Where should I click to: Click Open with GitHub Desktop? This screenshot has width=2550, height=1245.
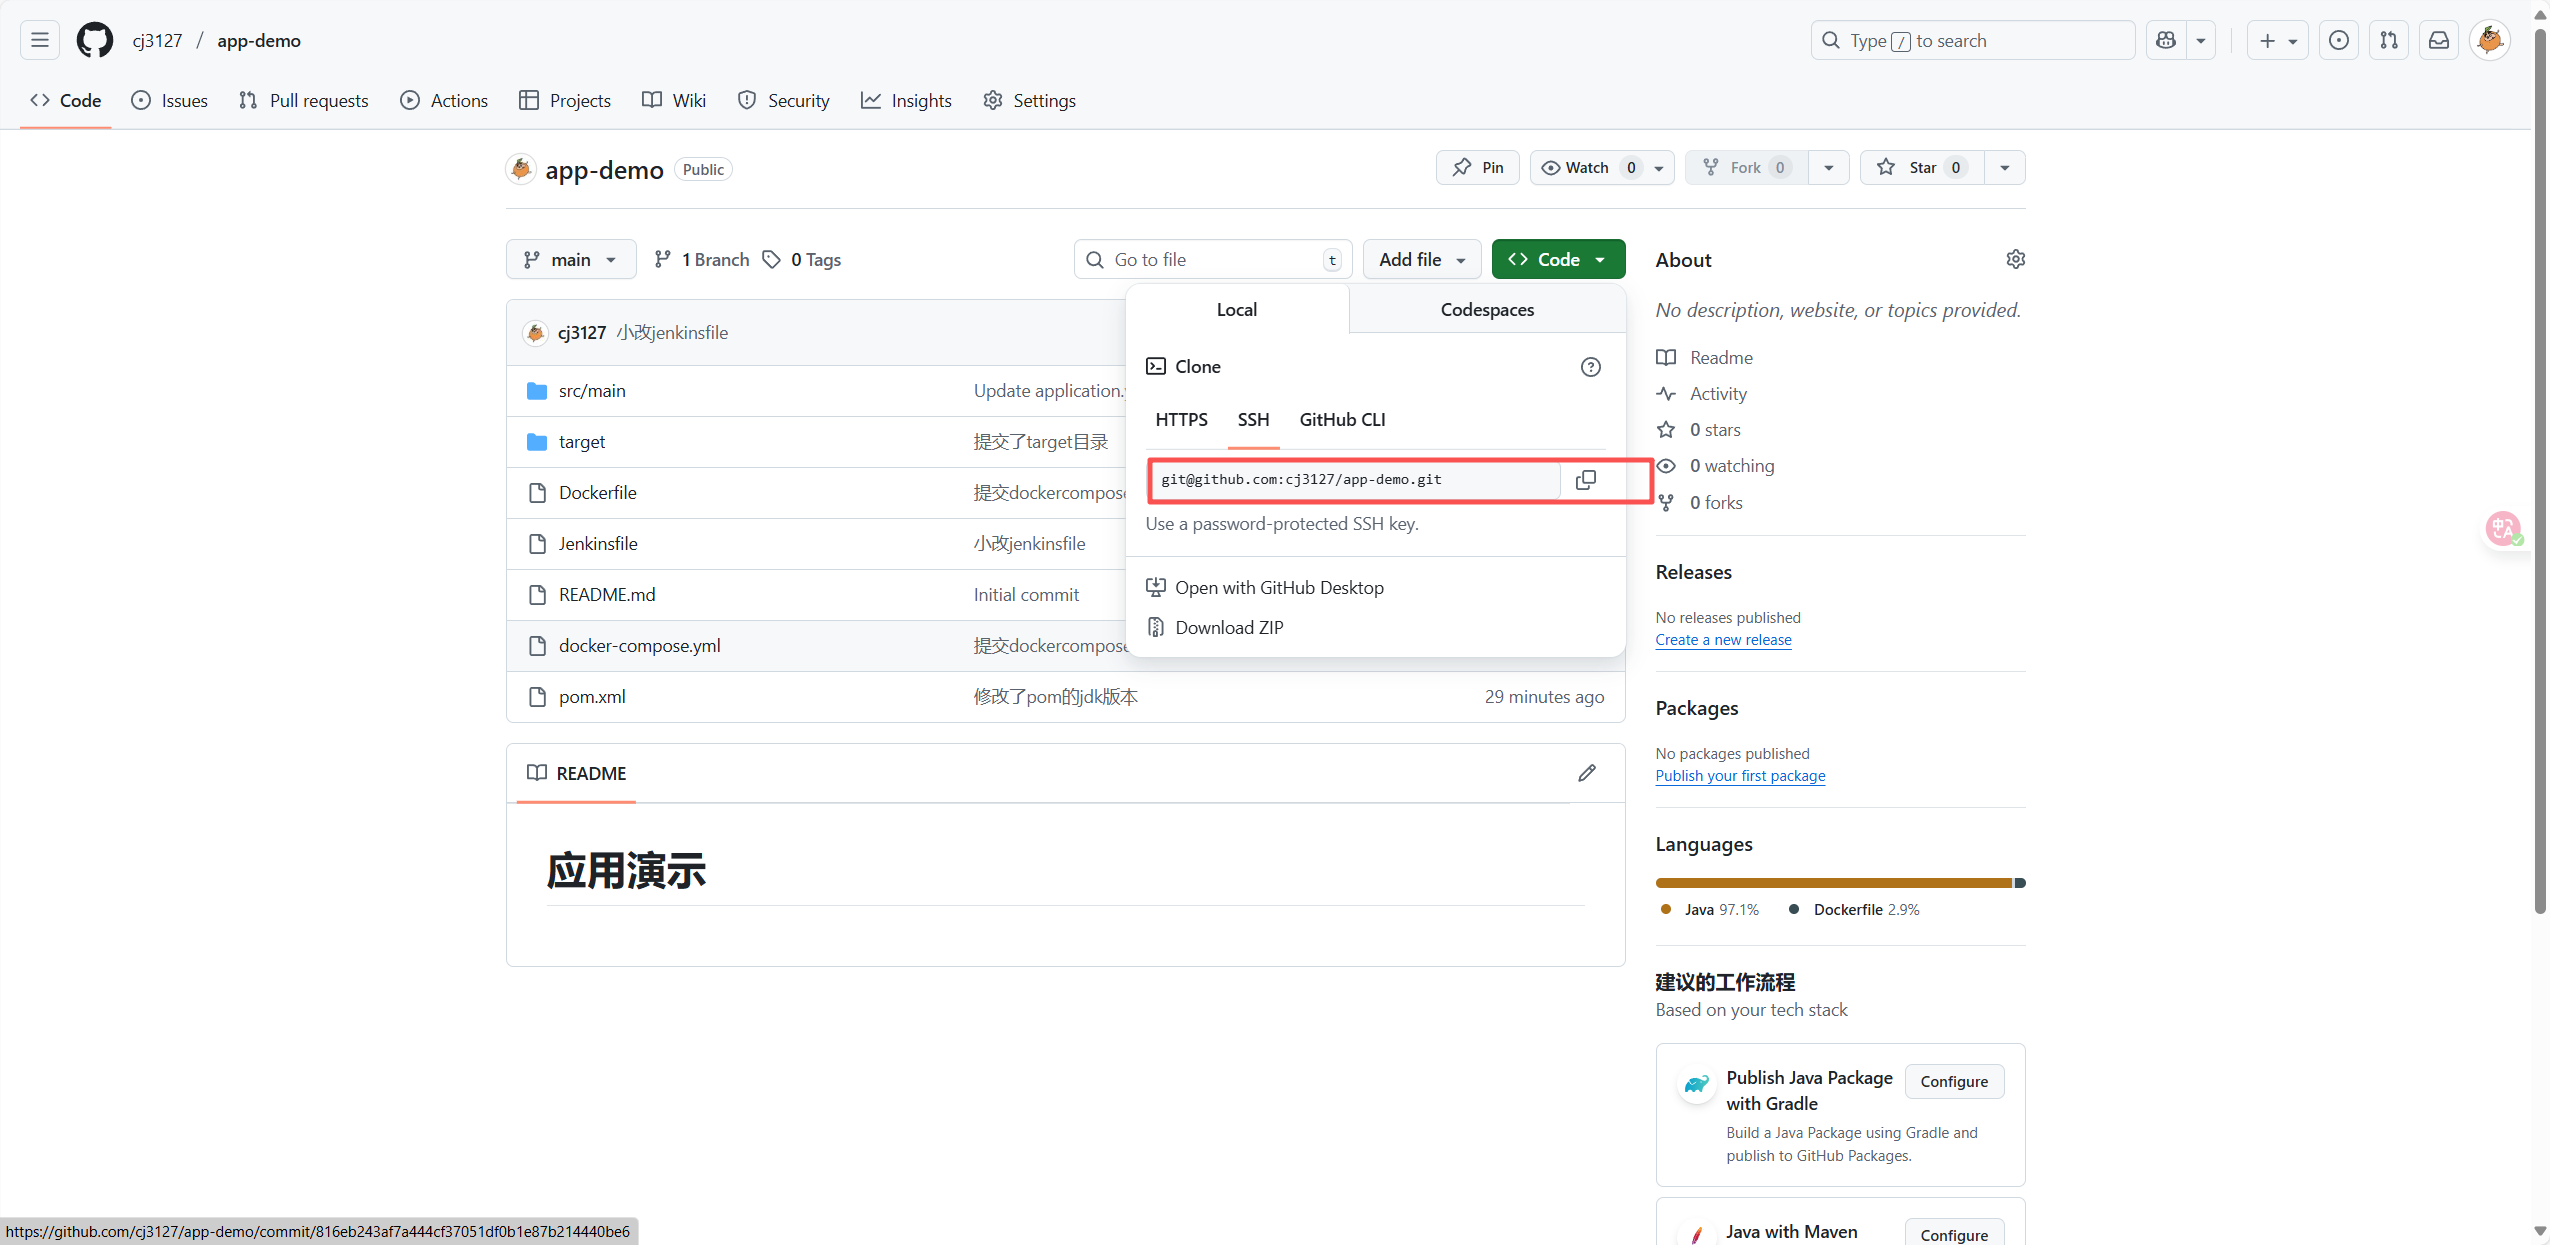(x=1265, y=588)
